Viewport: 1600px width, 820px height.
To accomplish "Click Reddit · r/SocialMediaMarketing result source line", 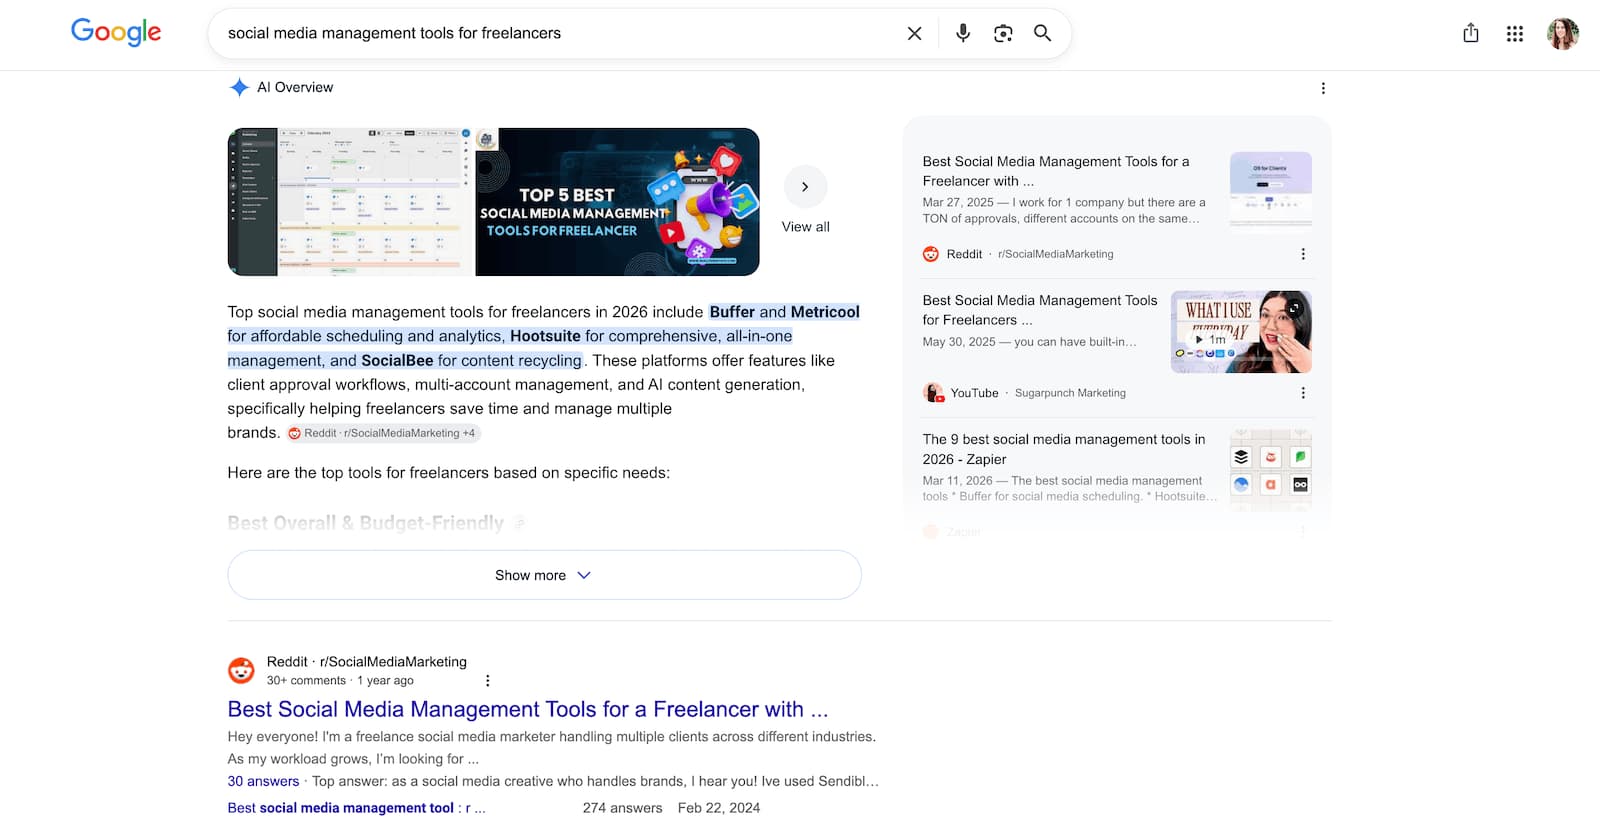I will coord(367,662).
